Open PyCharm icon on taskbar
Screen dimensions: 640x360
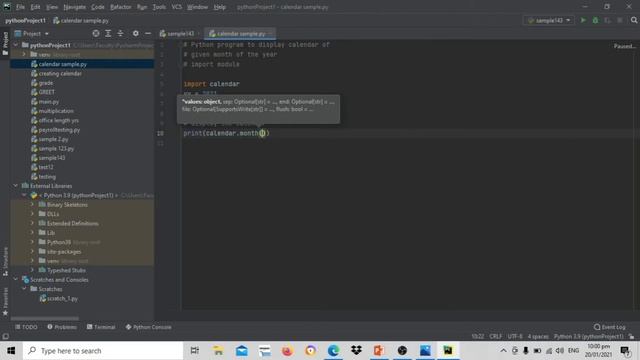click(x=448, y=351)
